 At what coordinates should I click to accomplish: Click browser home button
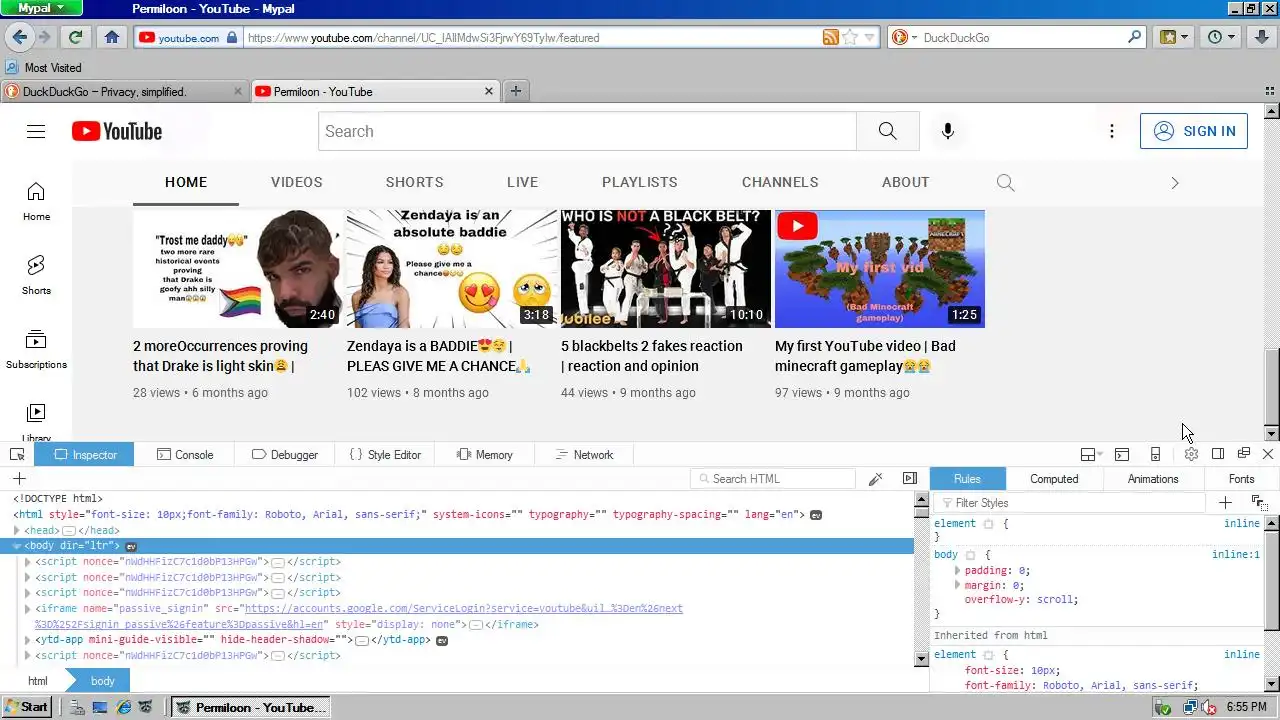click(112, 37)
